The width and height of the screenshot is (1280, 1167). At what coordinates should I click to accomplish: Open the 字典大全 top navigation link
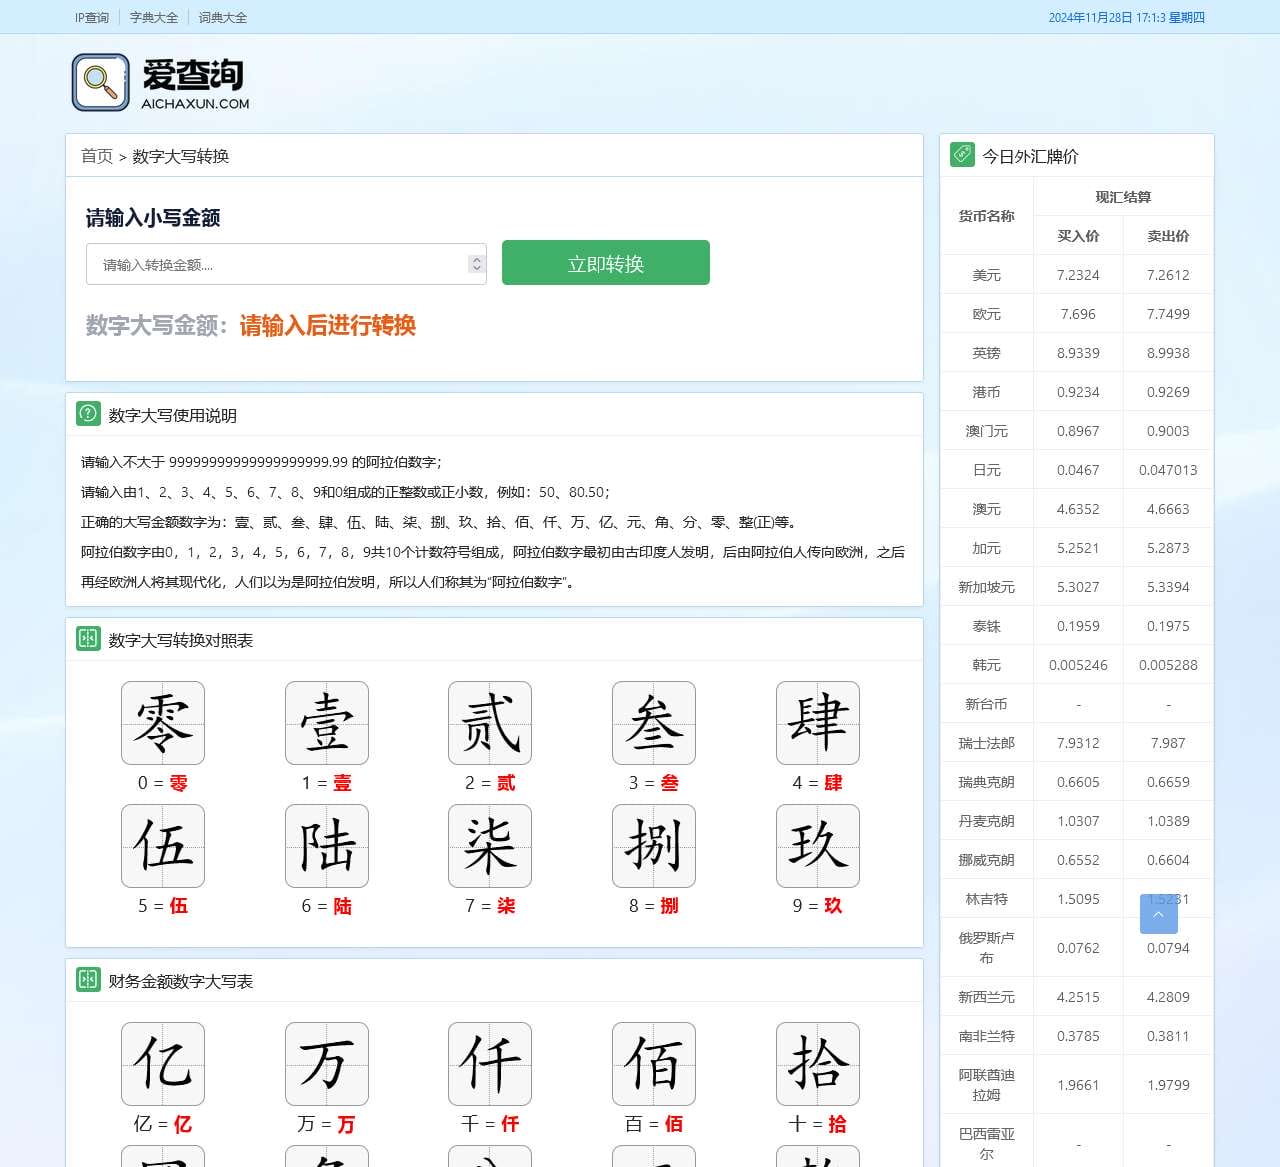[154, 17]
